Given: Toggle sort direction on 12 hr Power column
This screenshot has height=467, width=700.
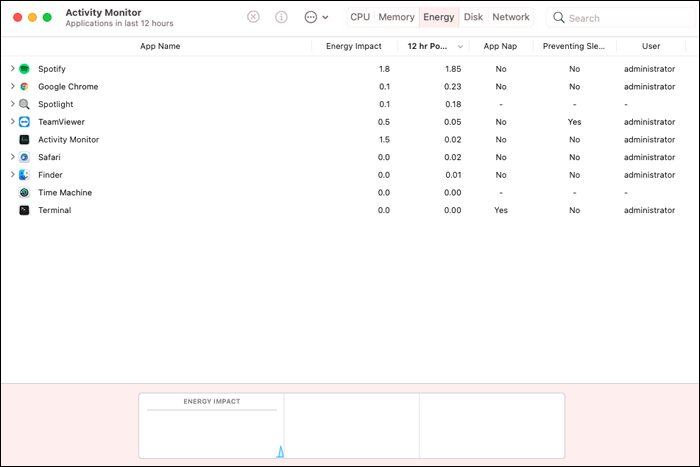Looking at the screenshot, I should coord(433,46).
